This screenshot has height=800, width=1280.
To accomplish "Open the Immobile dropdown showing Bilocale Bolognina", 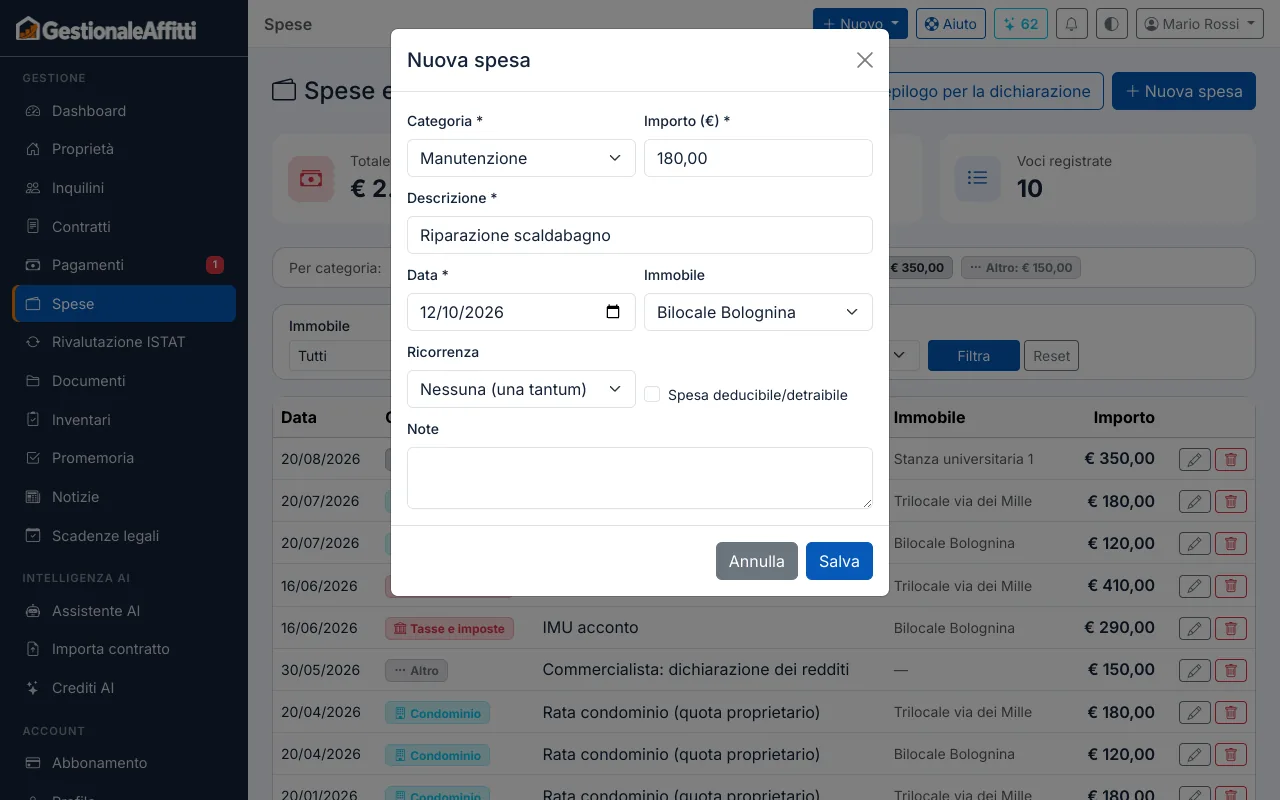I will click(x=758, y=312).
